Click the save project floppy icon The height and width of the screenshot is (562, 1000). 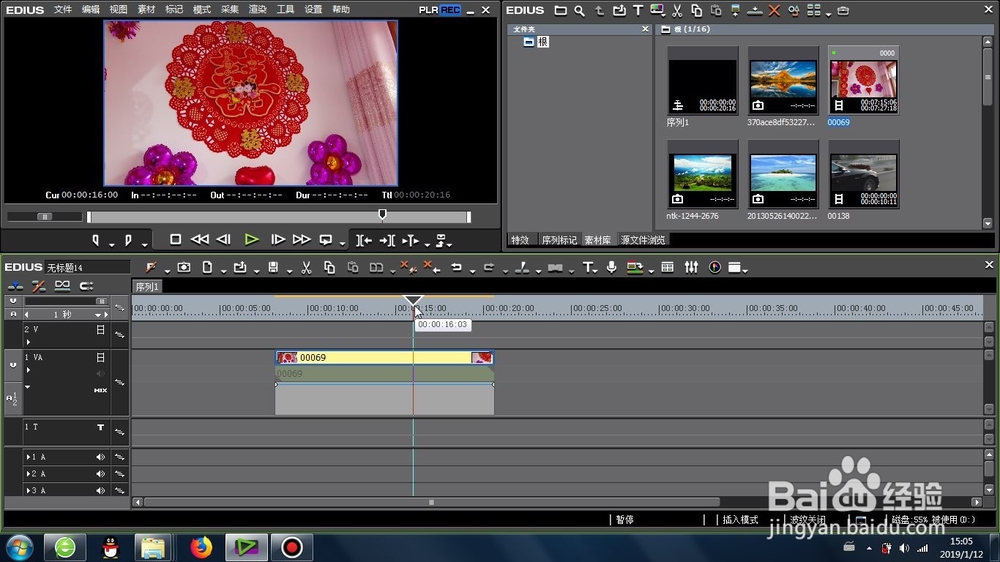tap(273, 267)
